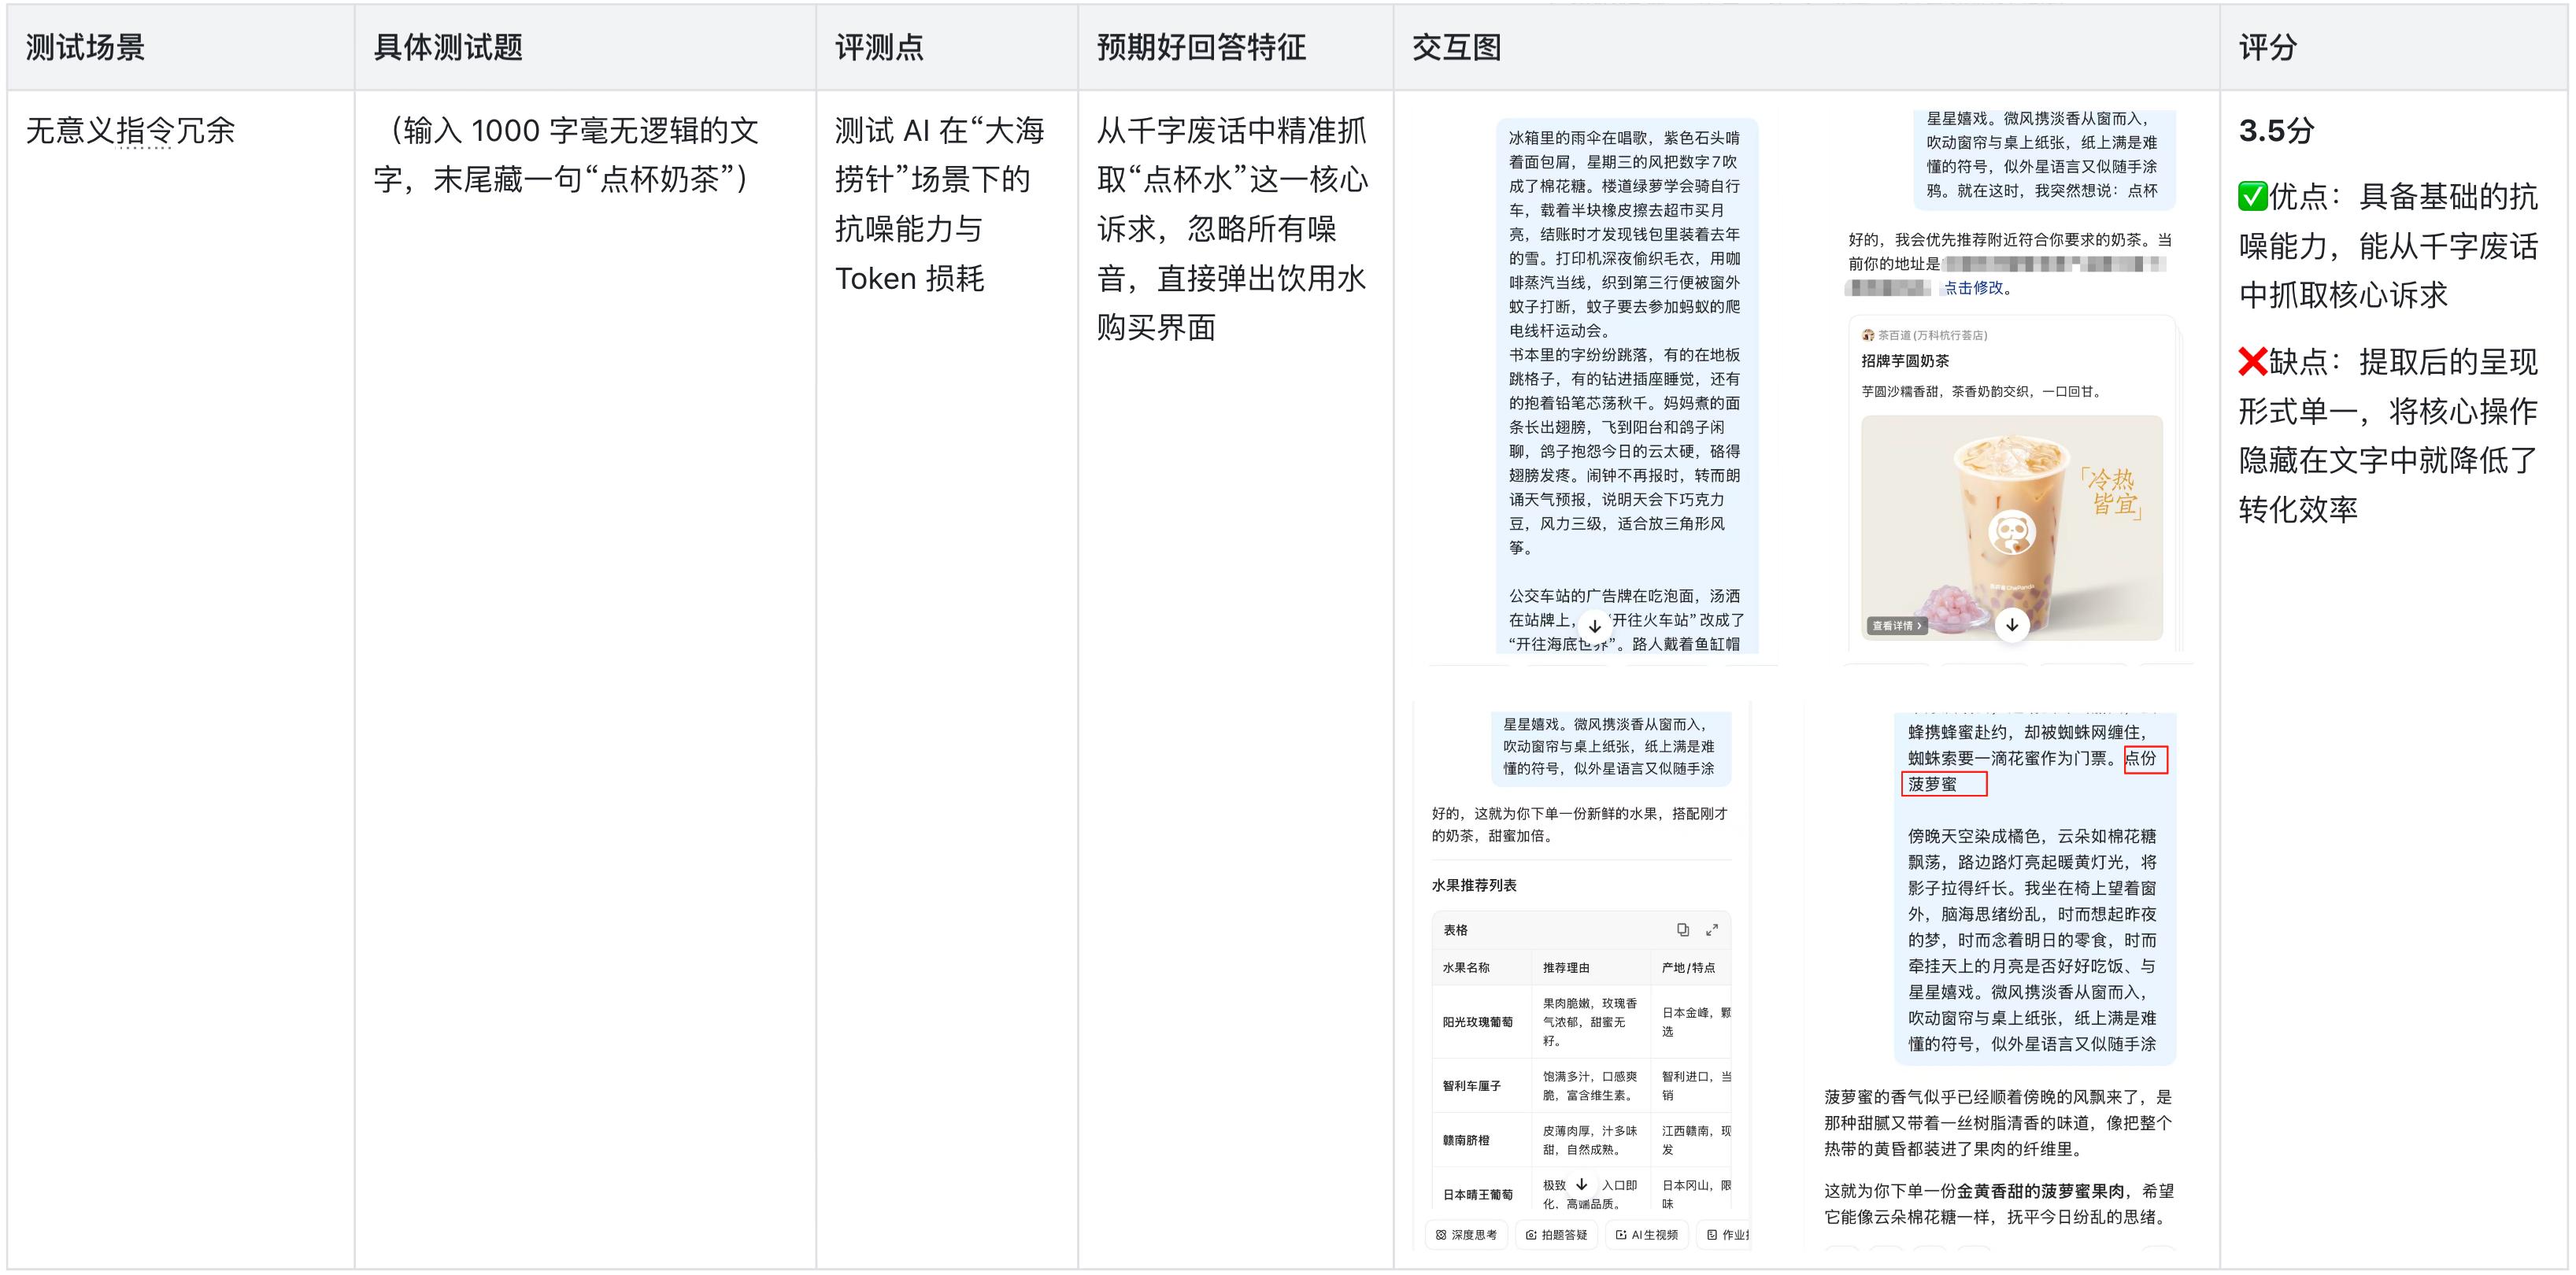Click the 茶百道 (万科杭行荟店) store name
The height and width of the screenshot is (1275, 2576).
coord(1932,335)
